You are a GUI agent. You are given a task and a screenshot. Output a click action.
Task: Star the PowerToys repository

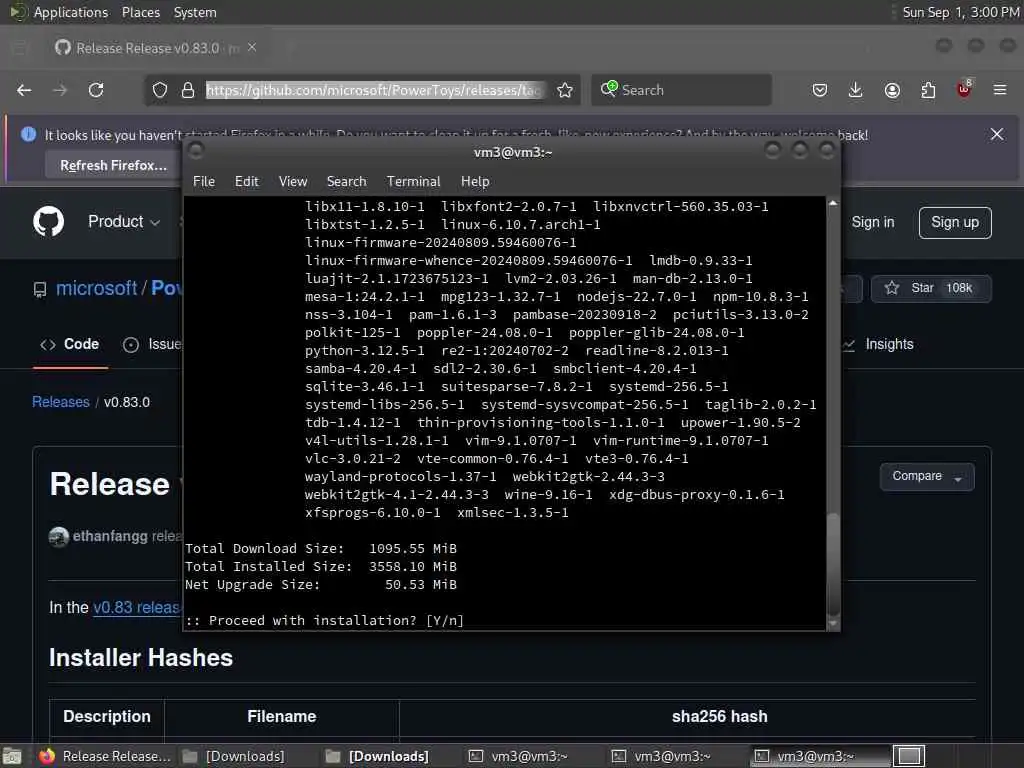pos(931,288)
